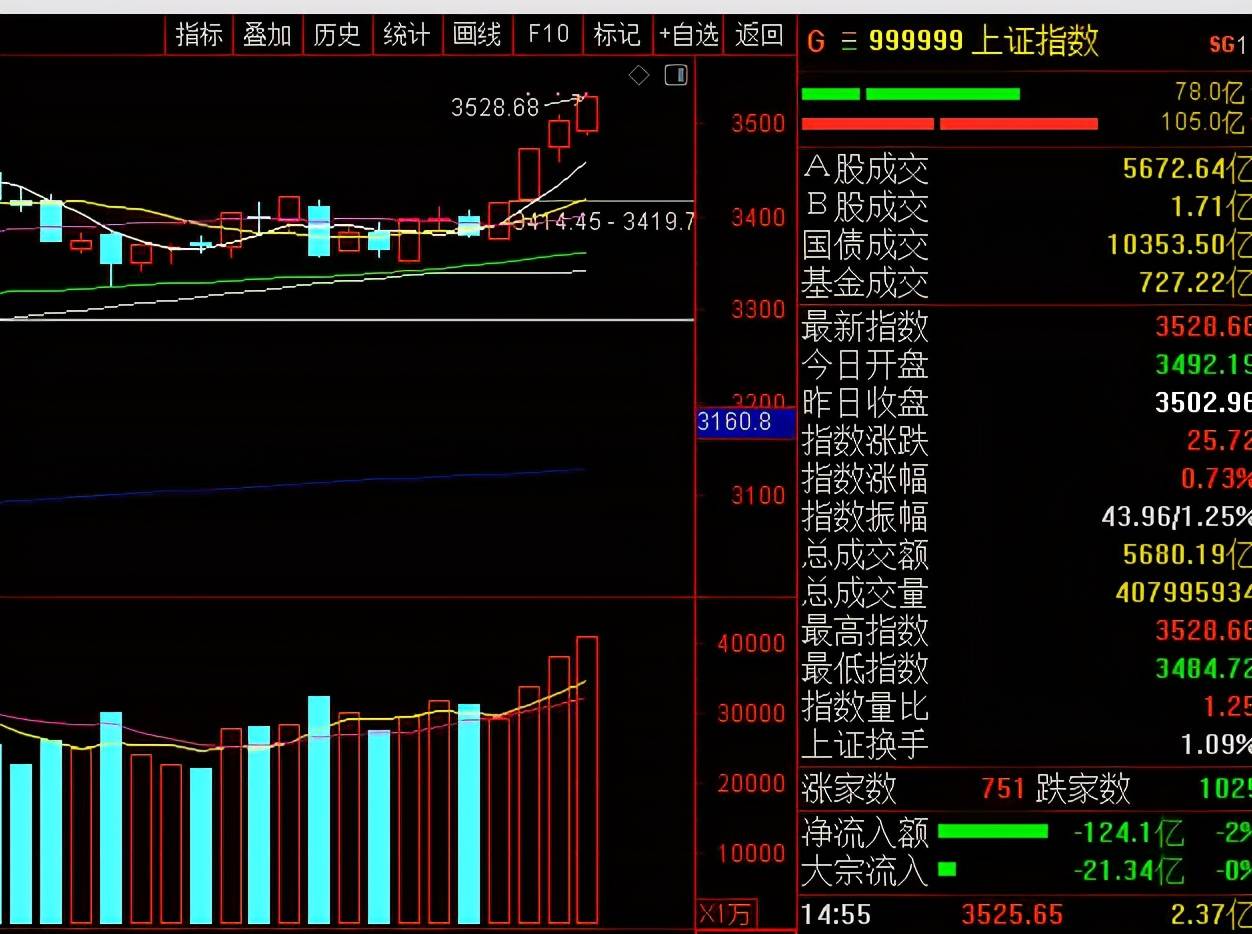
Task: Open the 指标 indicator menu
Action: point(199,35)
